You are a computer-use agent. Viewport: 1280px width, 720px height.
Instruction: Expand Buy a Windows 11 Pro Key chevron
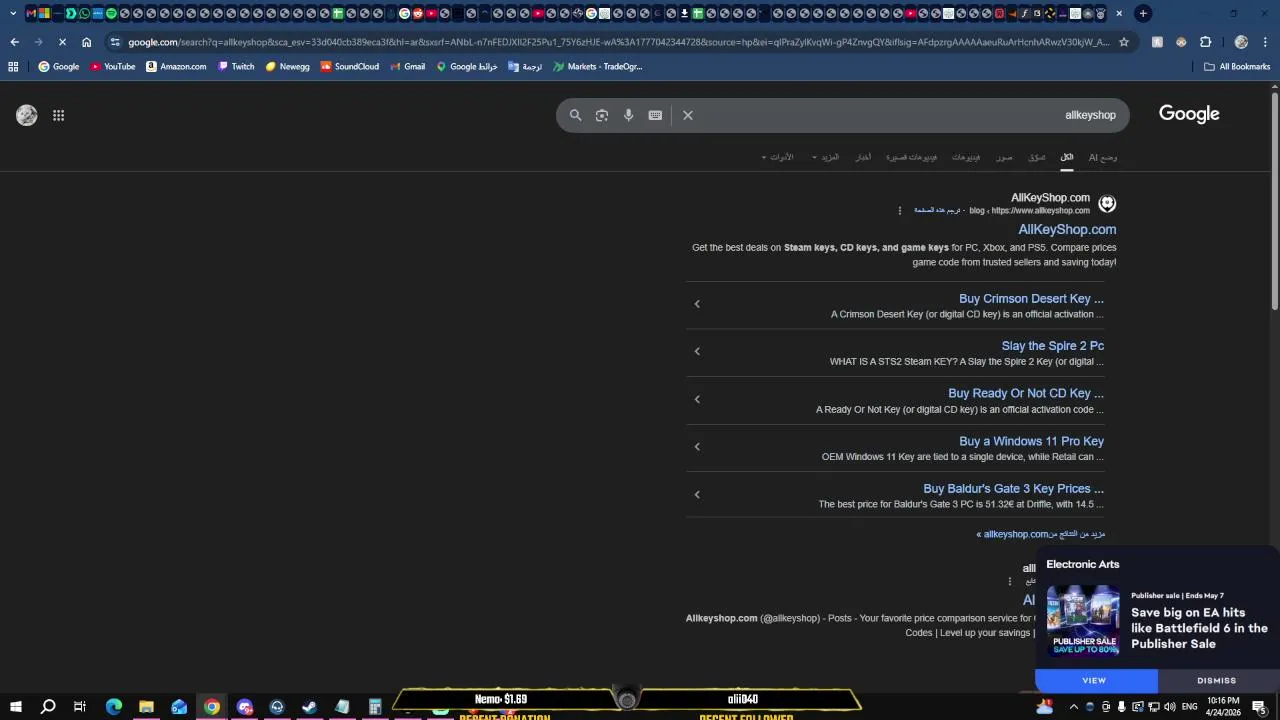[697, 446]
